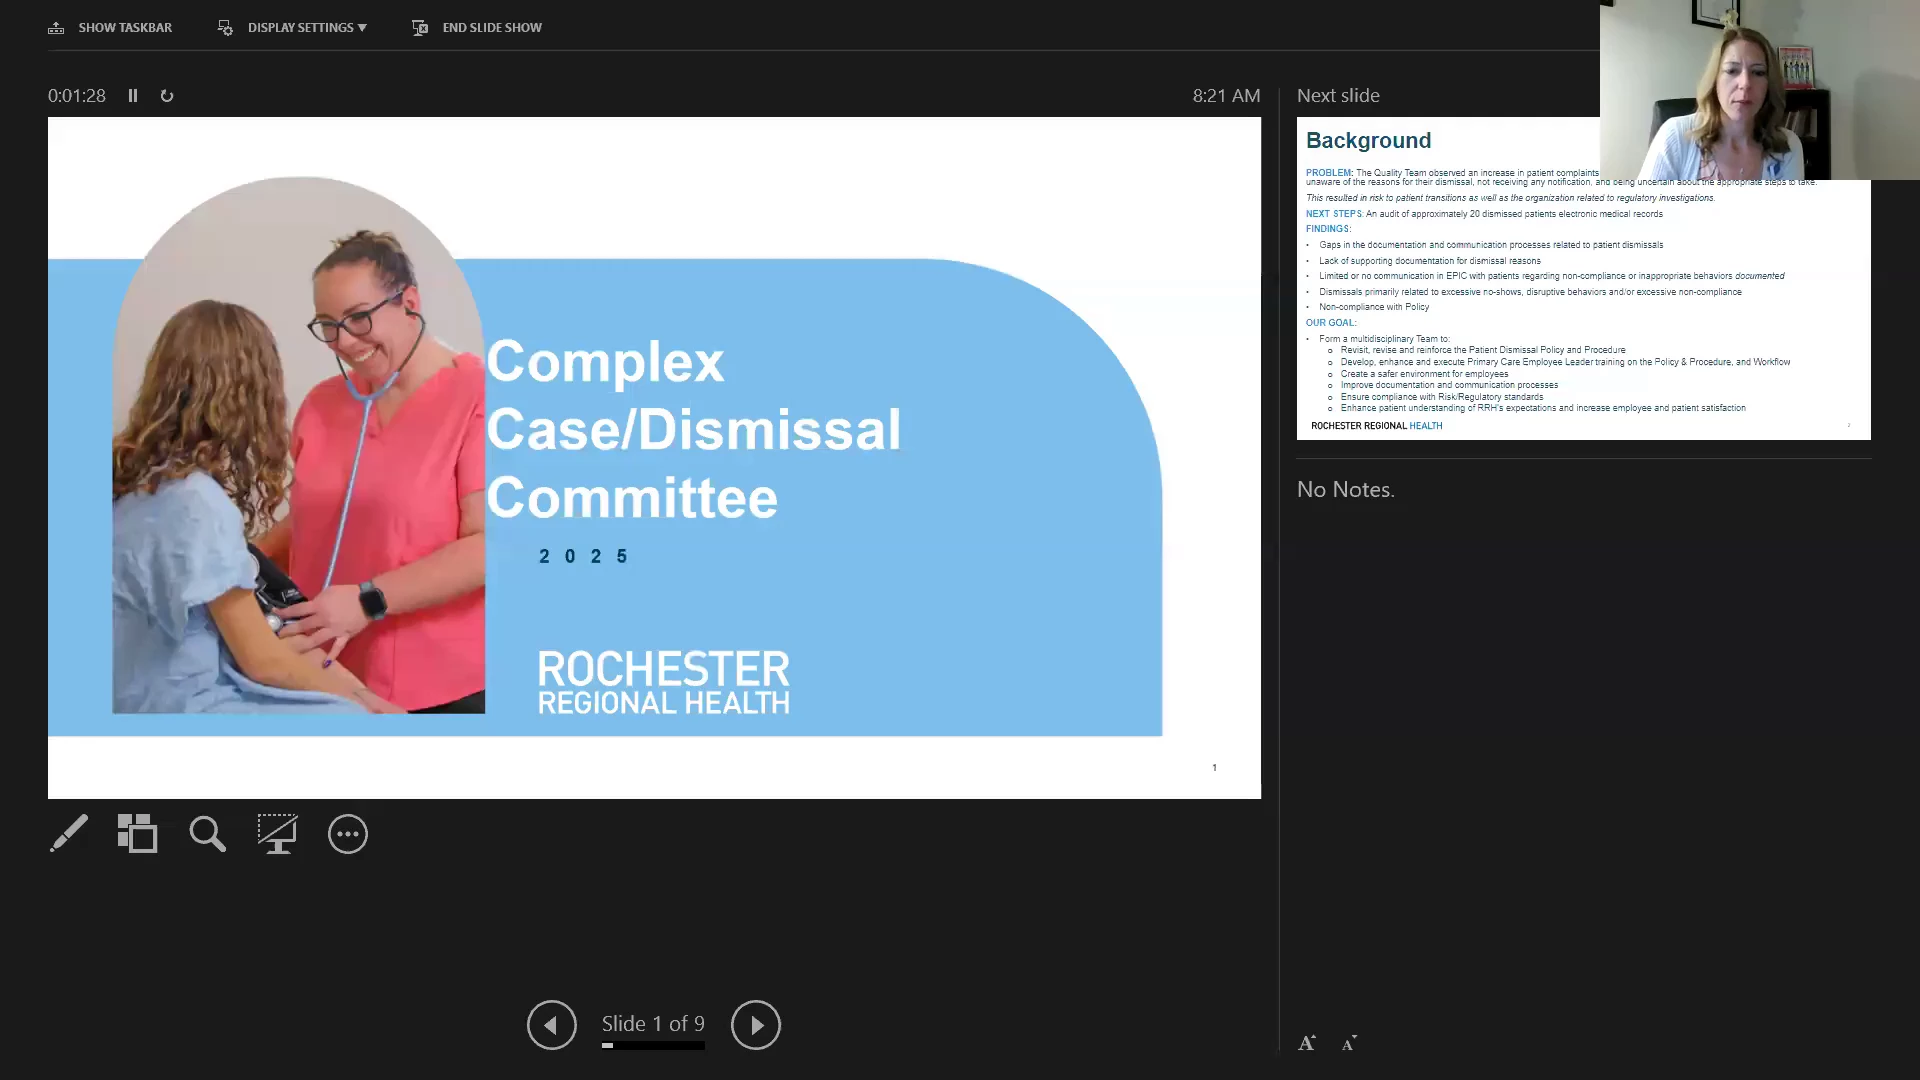
Task: Click the Display Settings monitor icon
Action: [225, 27]
